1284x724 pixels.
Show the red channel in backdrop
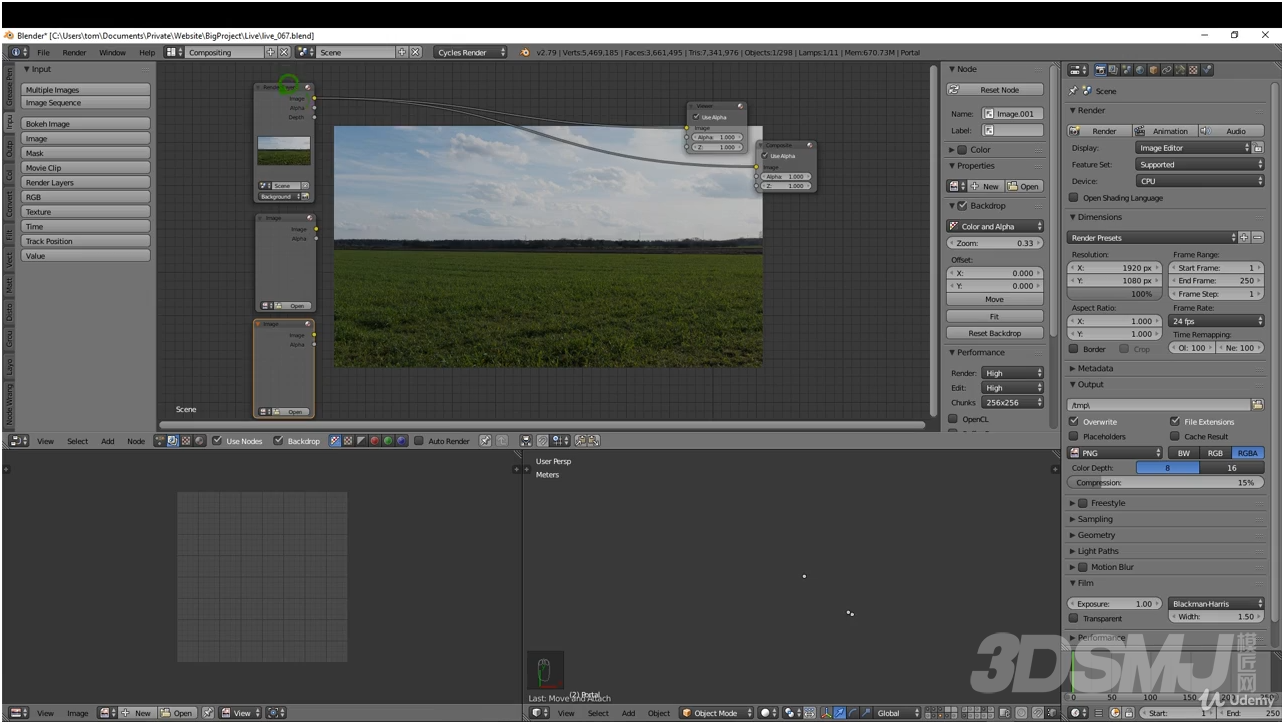click(x=375, y=441)
